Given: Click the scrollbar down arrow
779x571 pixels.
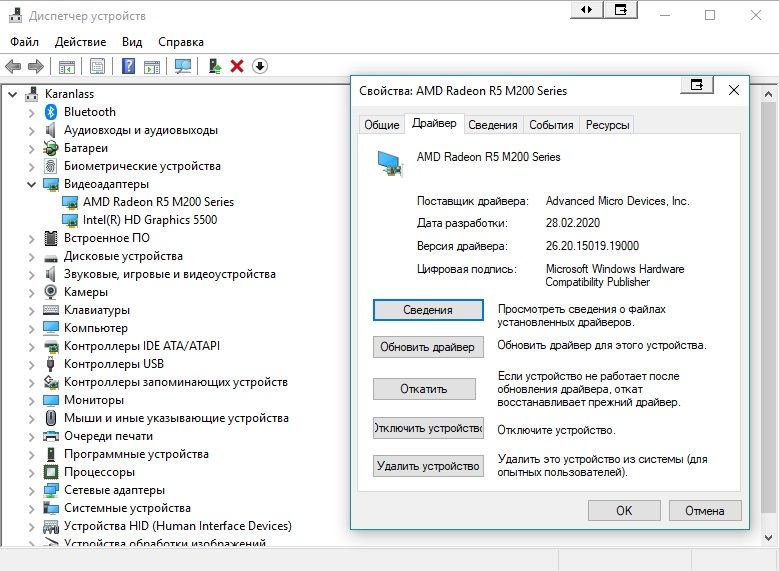Looking at the screenshot, I should [x=768, y=537].
